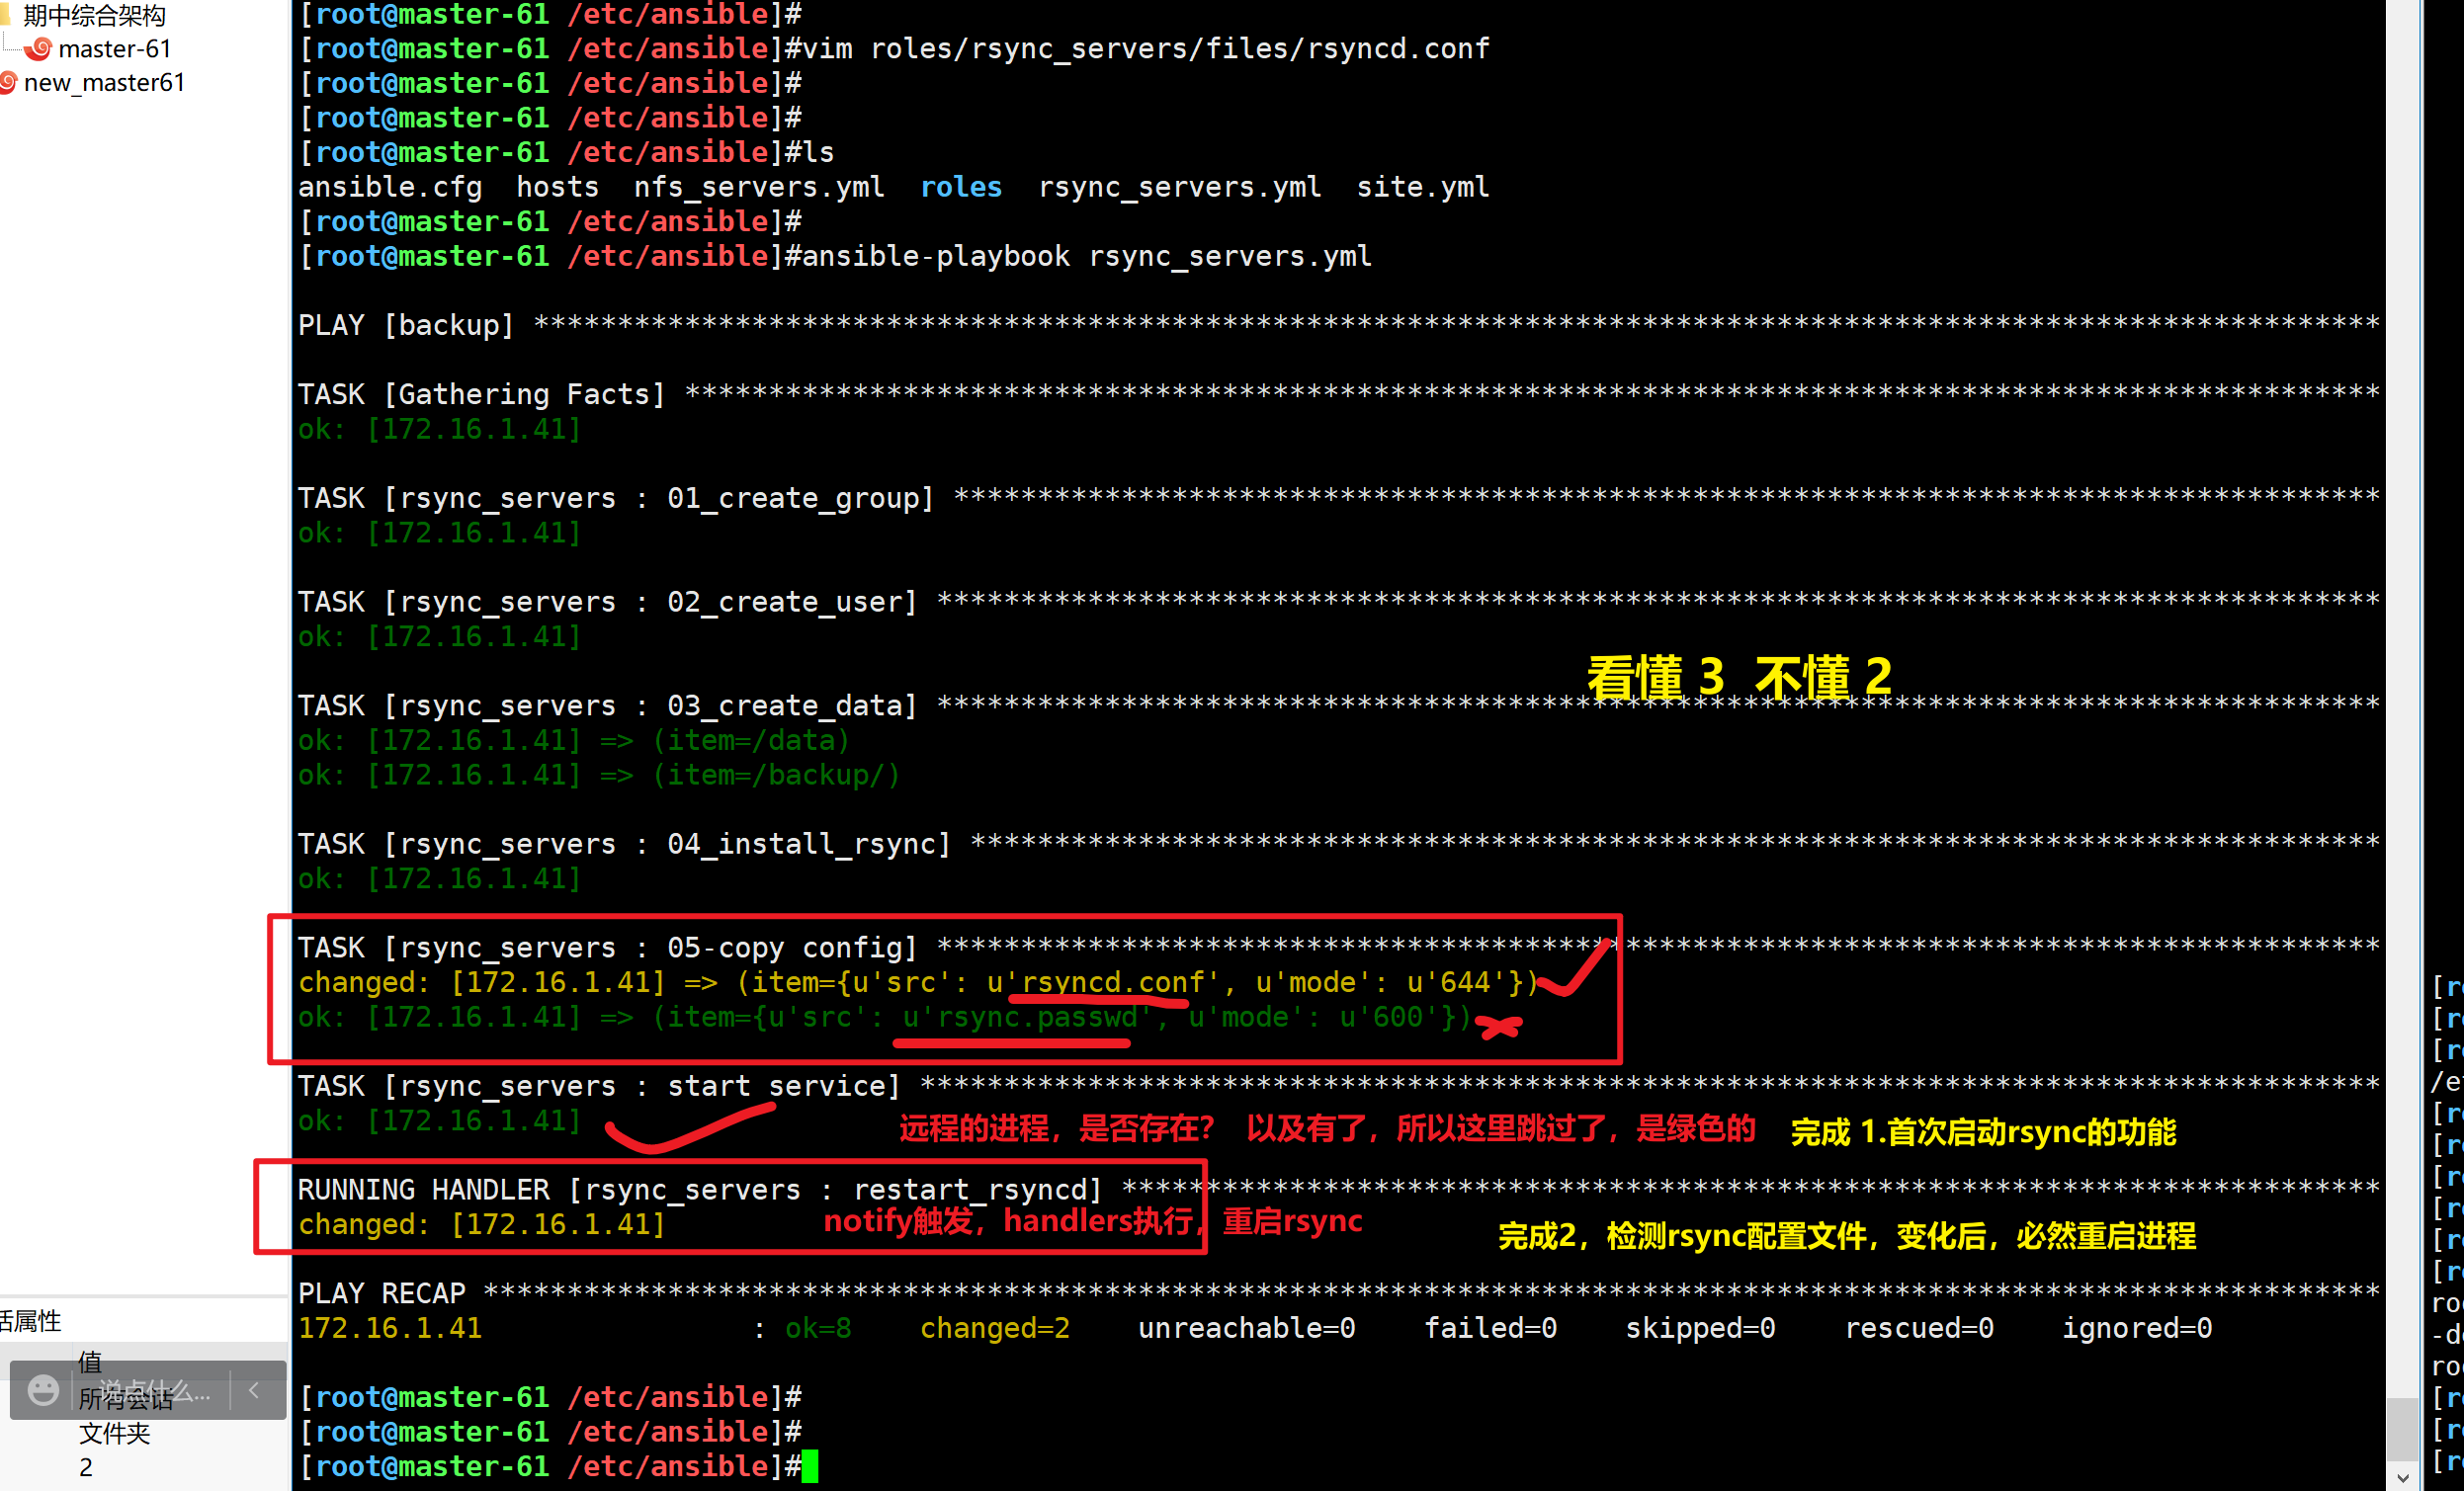Click the terminal vertical scrollbar thumb
The height and width of the screenshot is (1491, 2464).
(2401, 1430)
